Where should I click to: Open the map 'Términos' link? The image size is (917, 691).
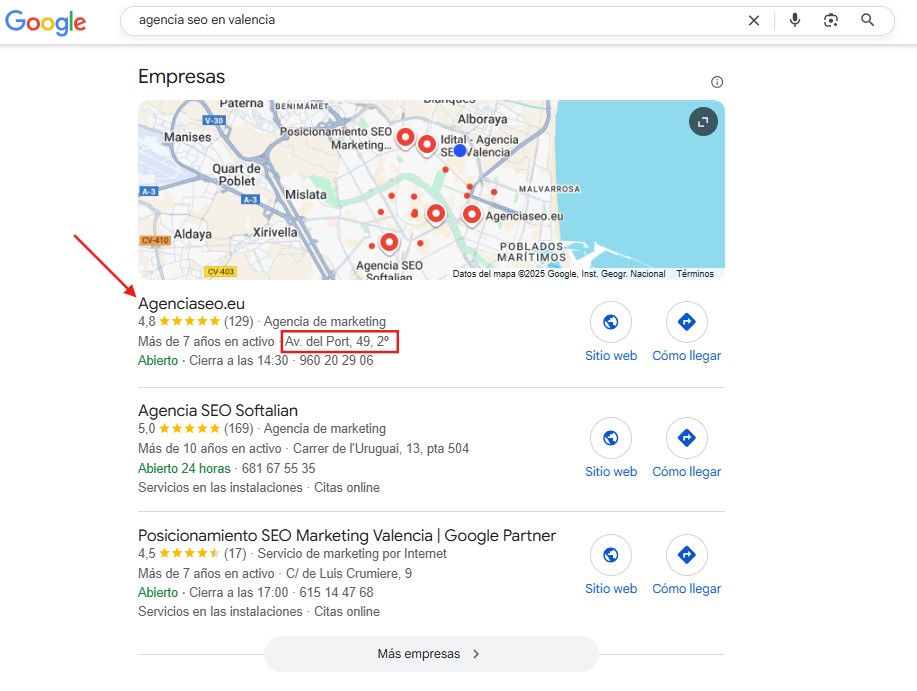[695, 274]
